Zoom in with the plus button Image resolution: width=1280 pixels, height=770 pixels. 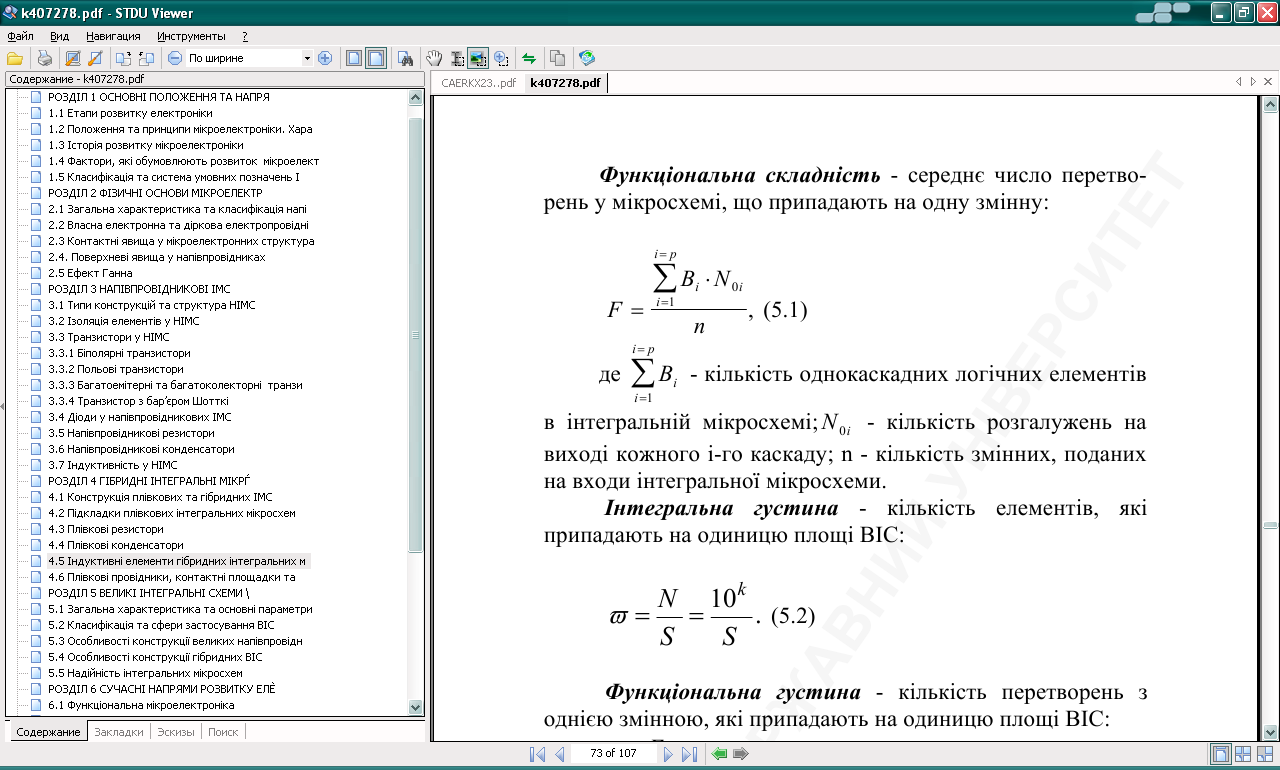[324, 58]
